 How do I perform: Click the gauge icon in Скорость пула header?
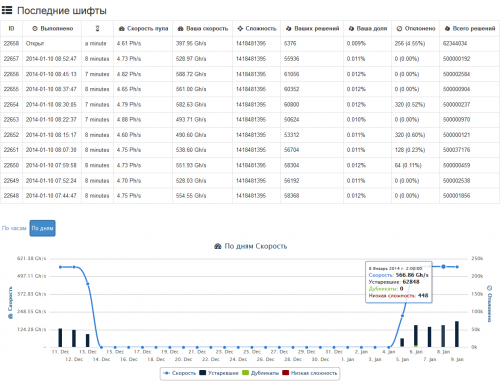click(x=122, y=29)
